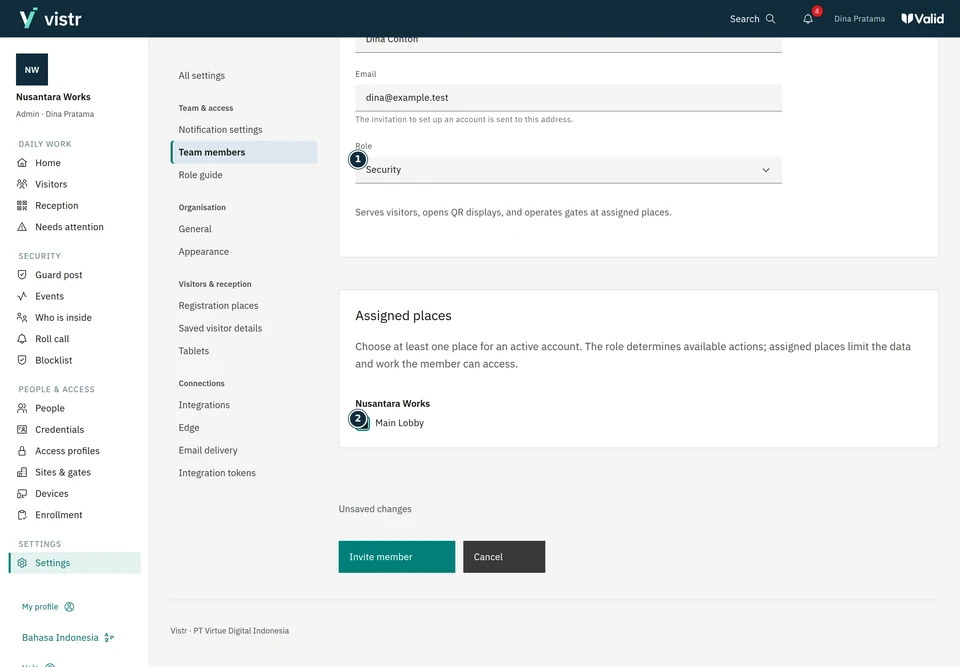The image size is (960, 667).
Task: Click the Roll call bell icon
Action: 22,339
